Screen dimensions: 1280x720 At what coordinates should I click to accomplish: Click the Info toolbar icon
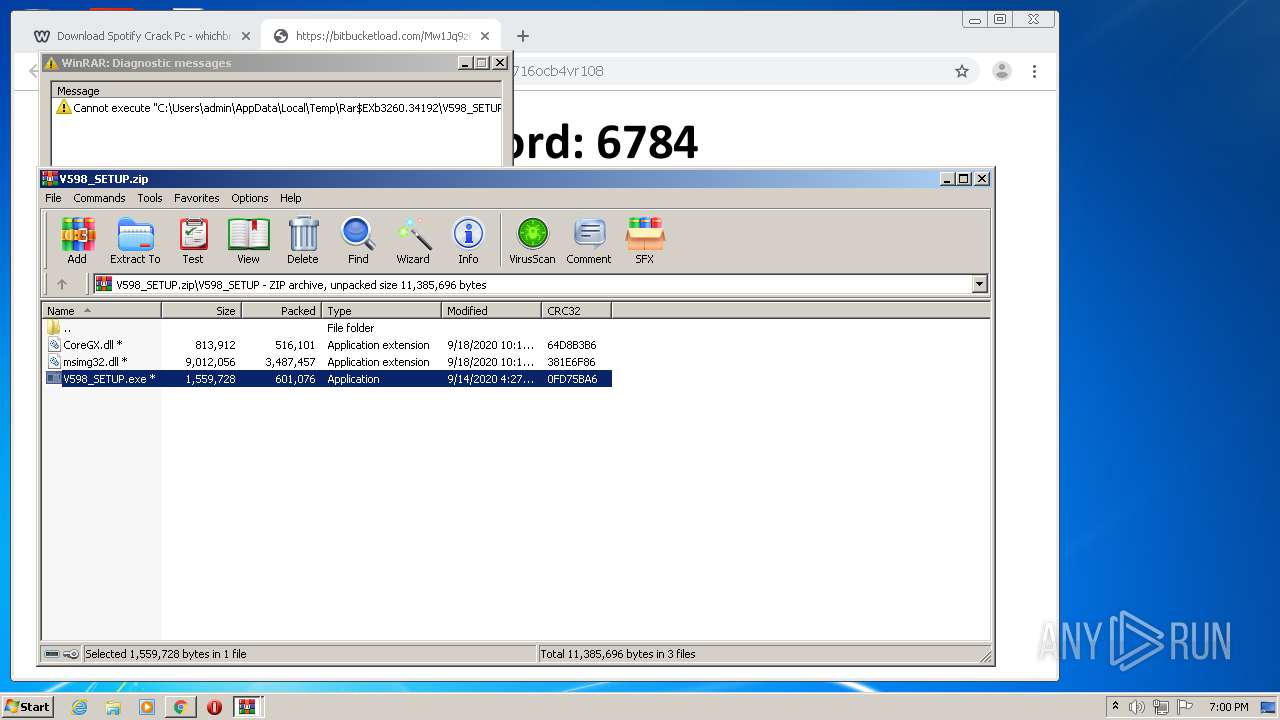pos(468,240)
